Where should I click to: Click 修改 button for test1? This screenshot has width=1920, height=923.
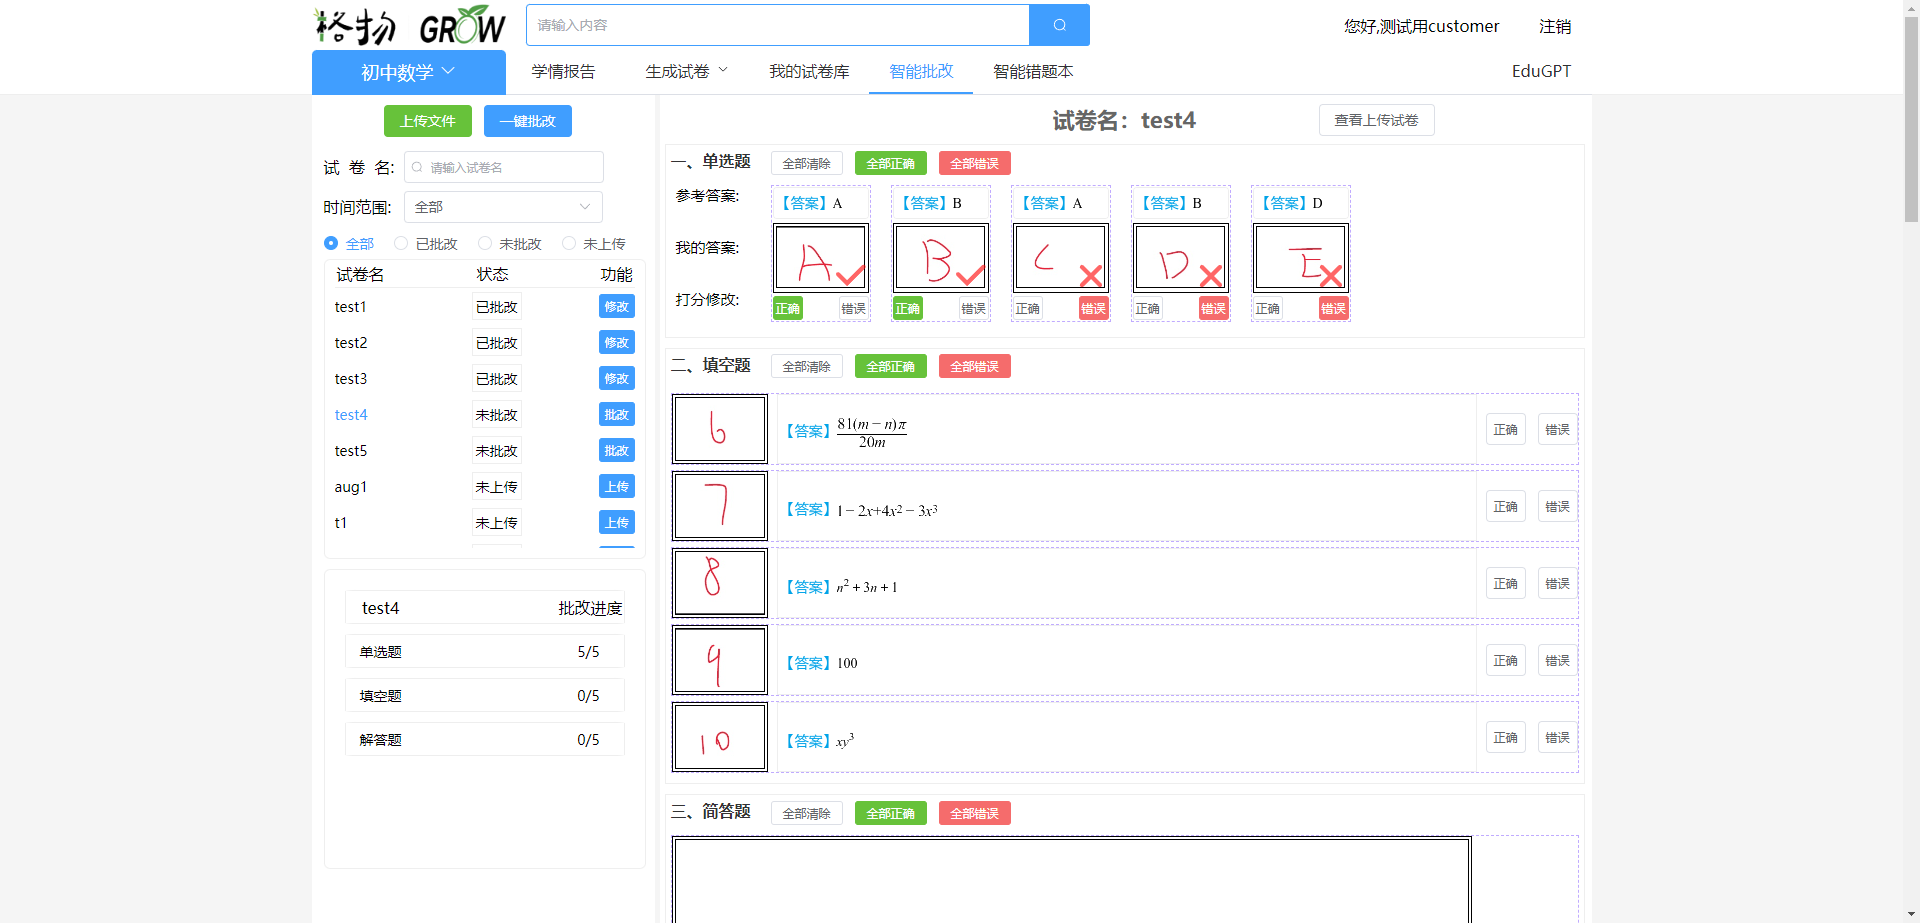click(x=617, y=307)
